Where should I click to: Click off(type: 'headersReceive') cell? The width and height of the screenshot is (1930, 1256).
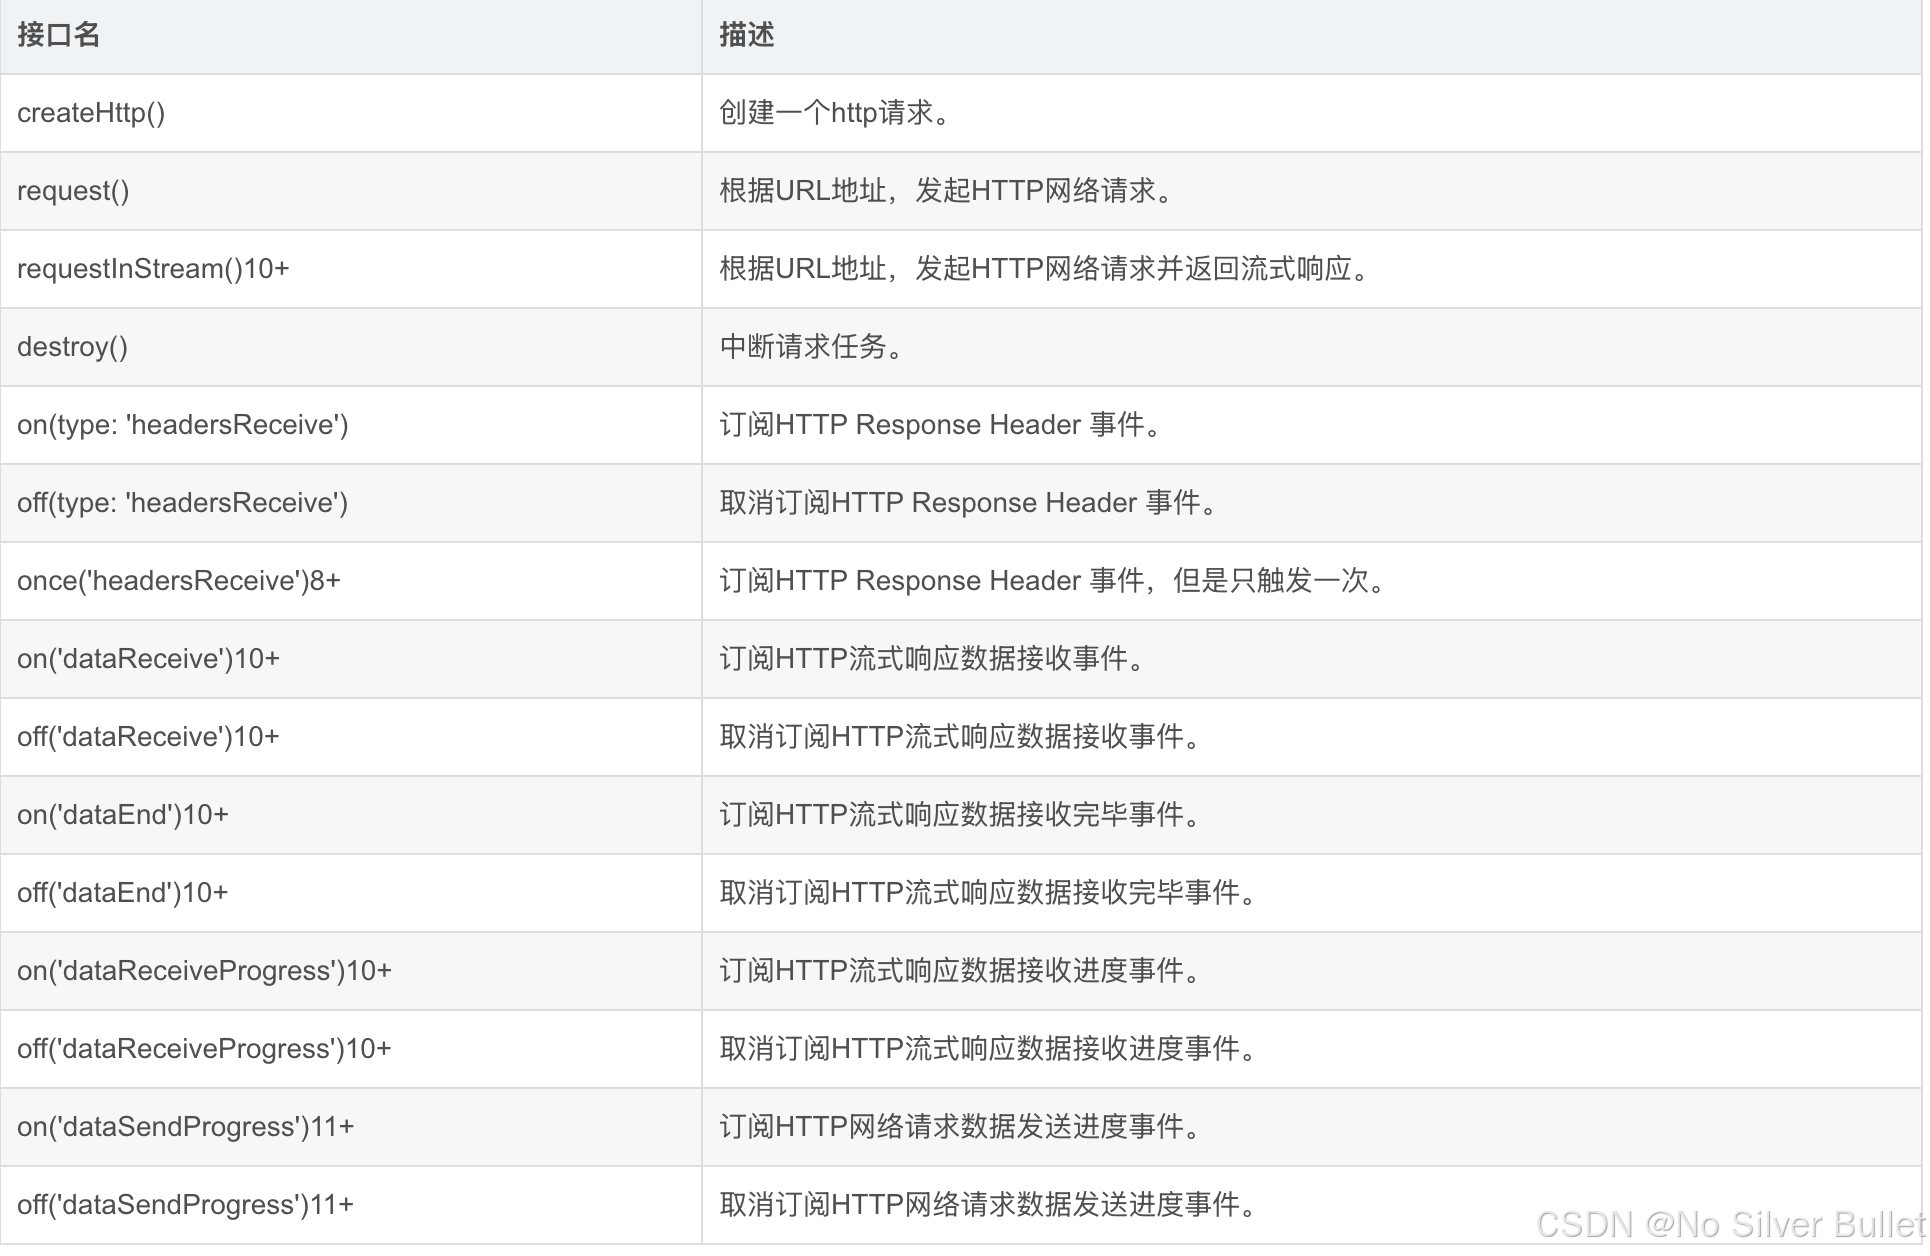pyautogui.click(x=182, y=503)
